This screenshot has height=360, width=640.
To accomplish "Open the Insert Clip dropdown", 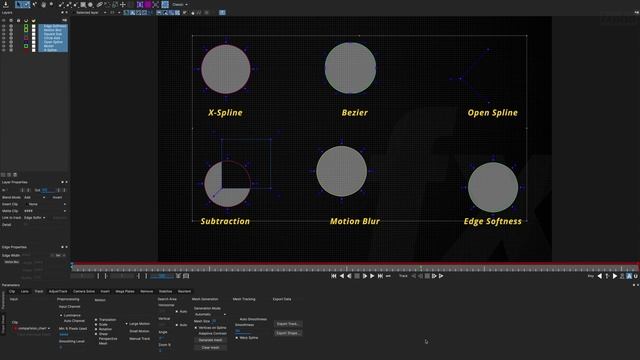I will click(47, 204).
